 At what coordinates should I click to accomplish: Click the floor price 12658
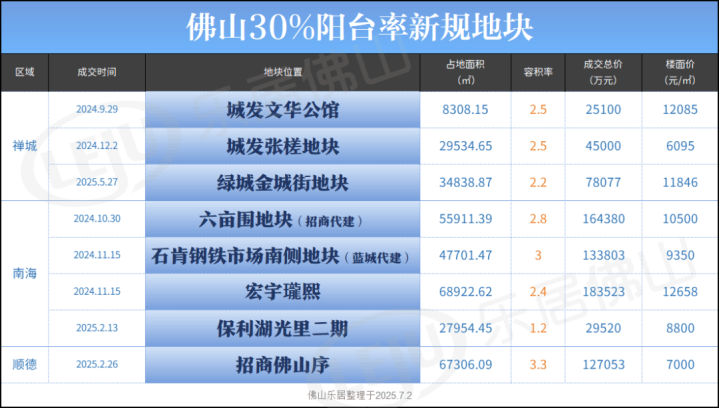[680, 292]
